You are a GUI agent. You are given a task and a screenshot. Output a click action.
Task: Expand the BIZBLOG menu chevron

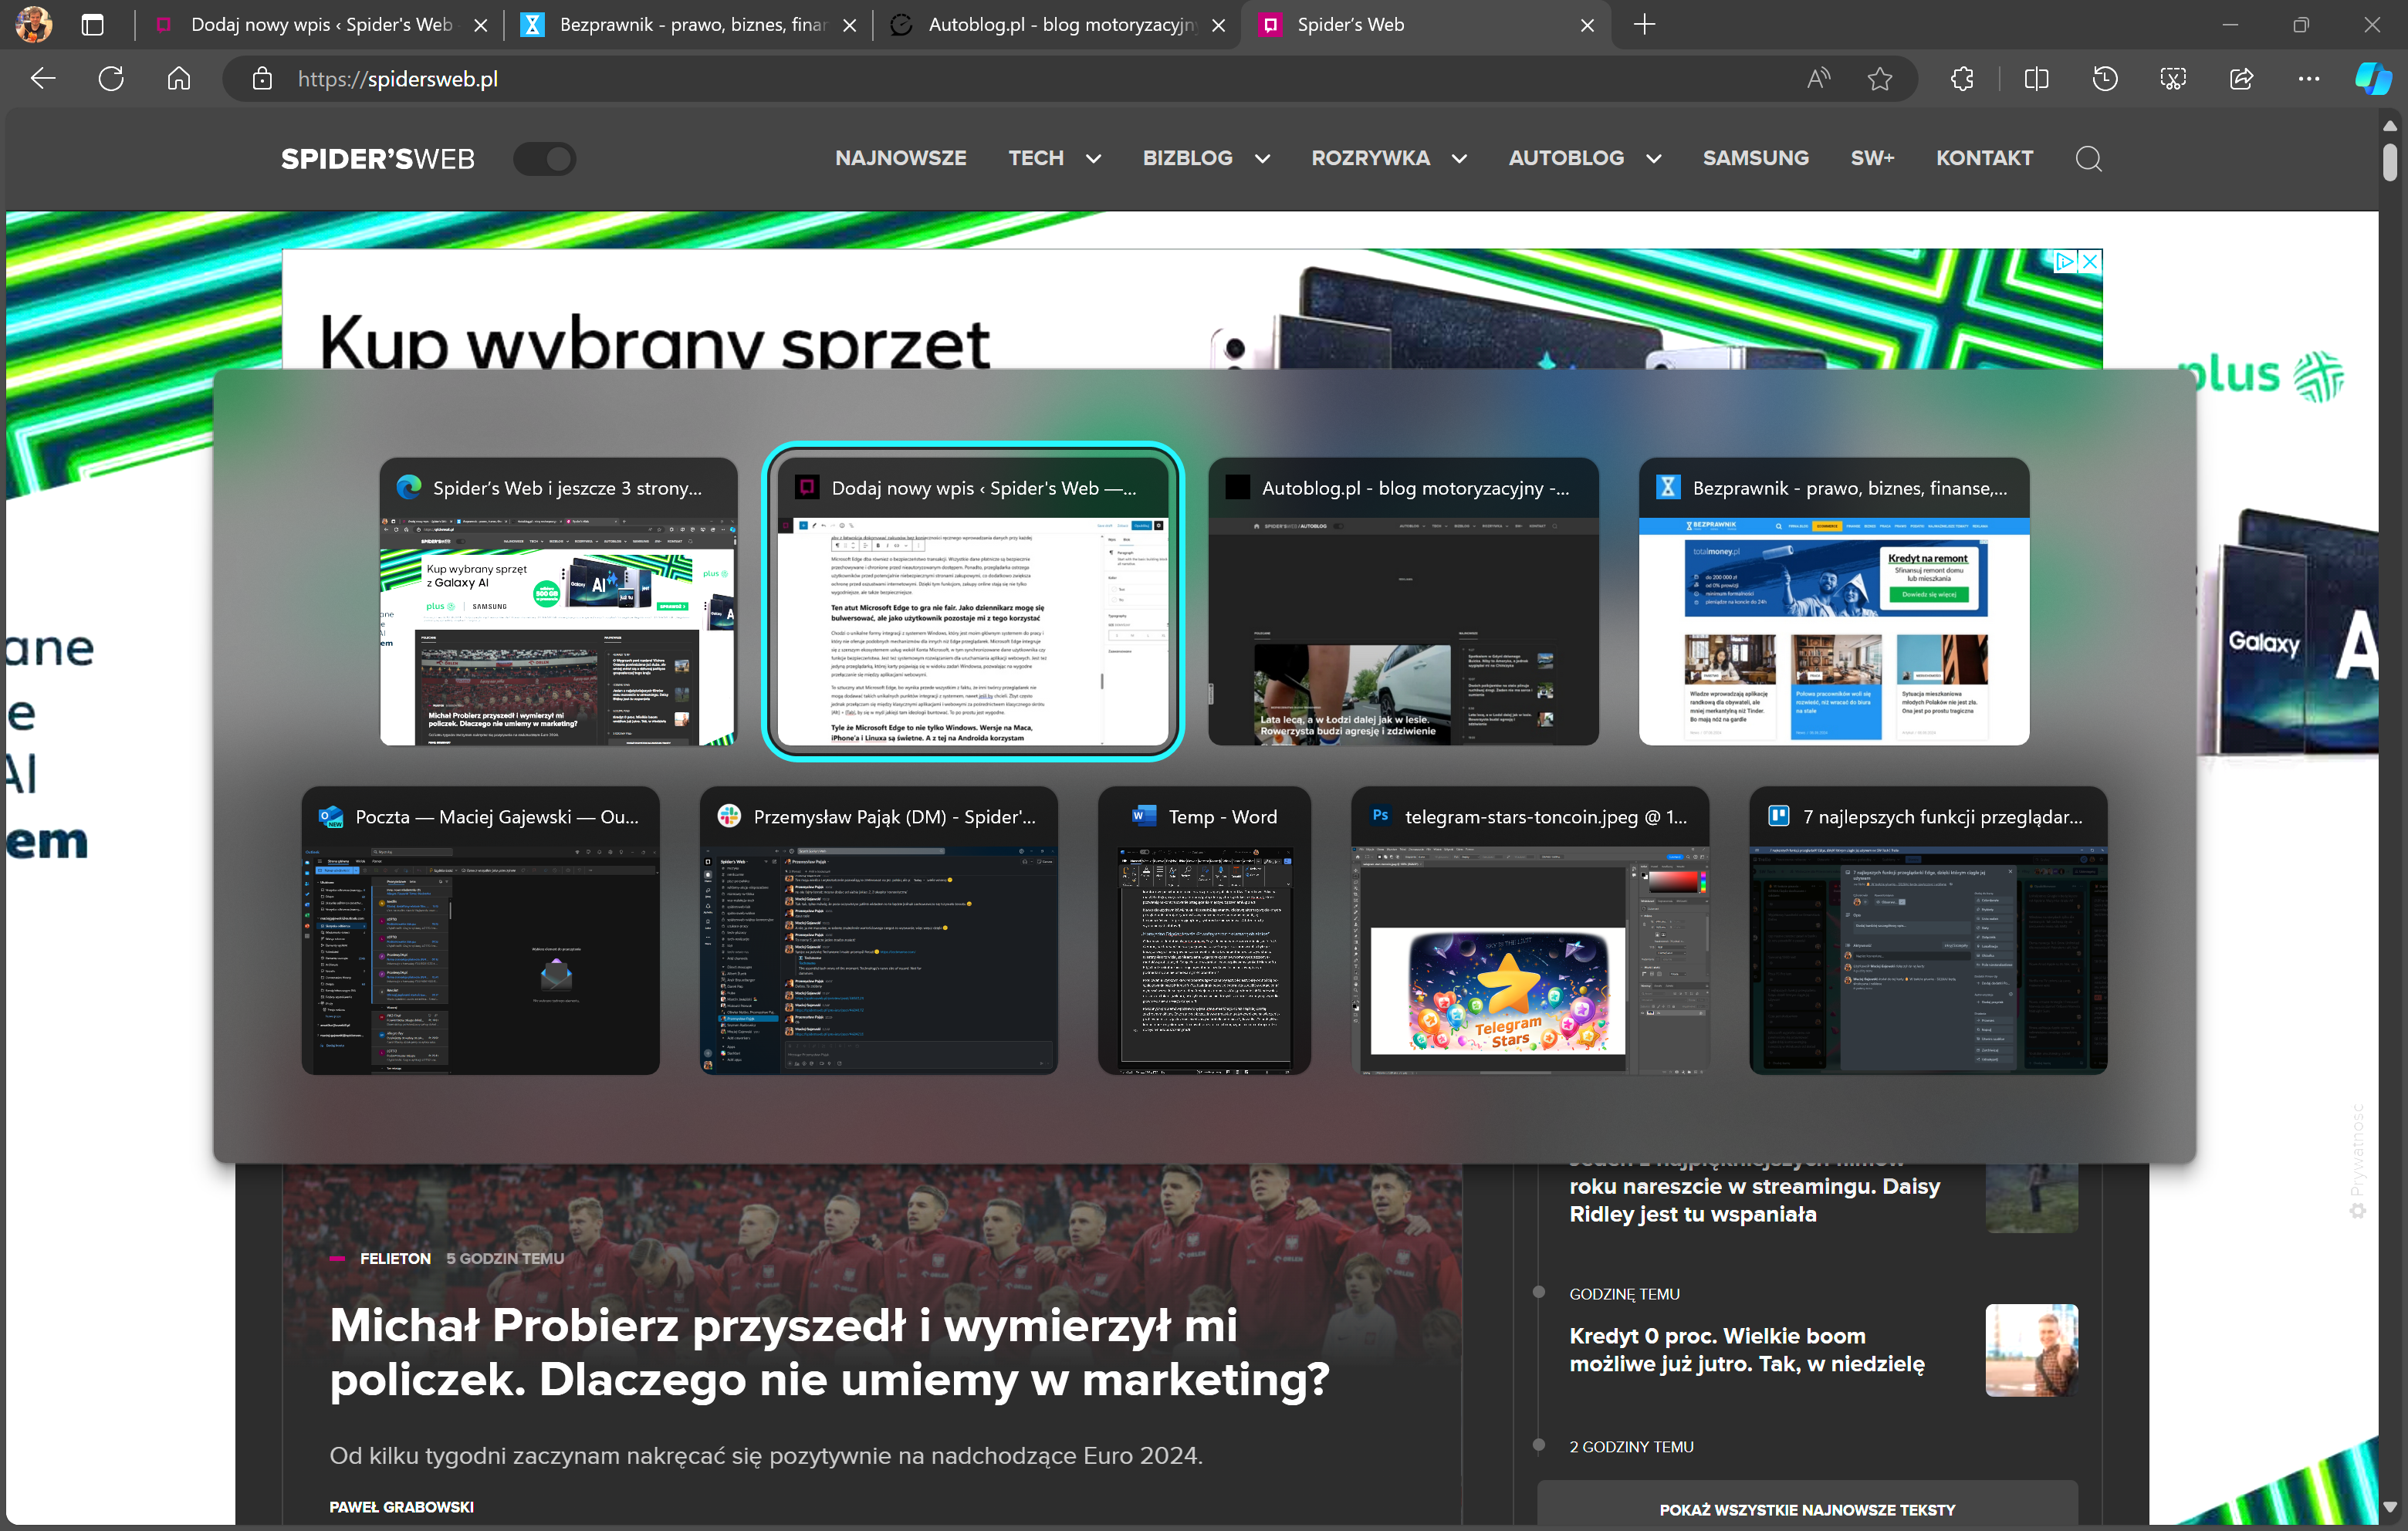pos(1262,158)
